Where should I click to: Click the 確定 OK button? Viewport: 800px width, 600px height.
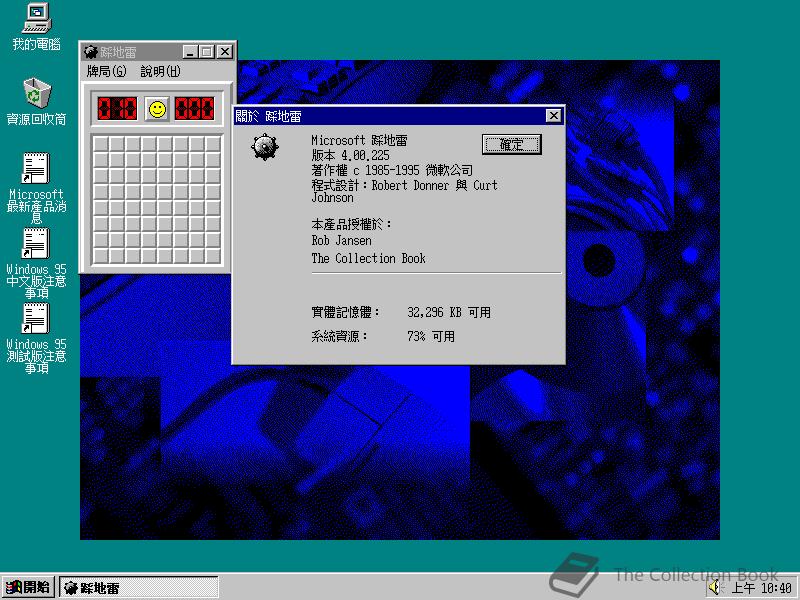point(511,145)
